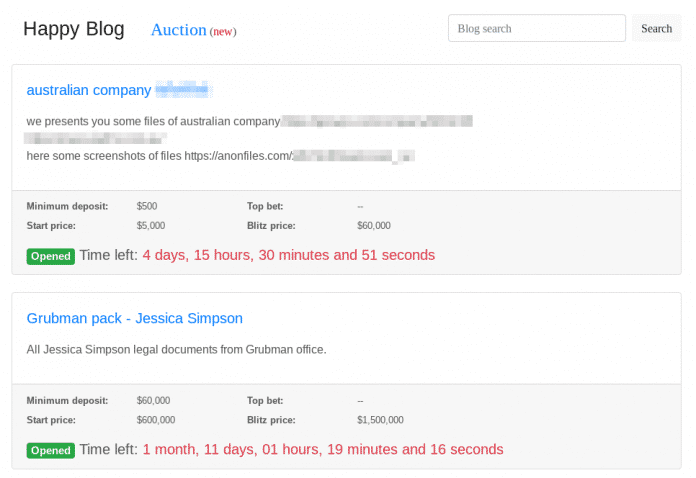The height and width of the screenshot is (478, 696).
Task: Select the 1 month, 11 days countdown text
Action: coord(323,449)
